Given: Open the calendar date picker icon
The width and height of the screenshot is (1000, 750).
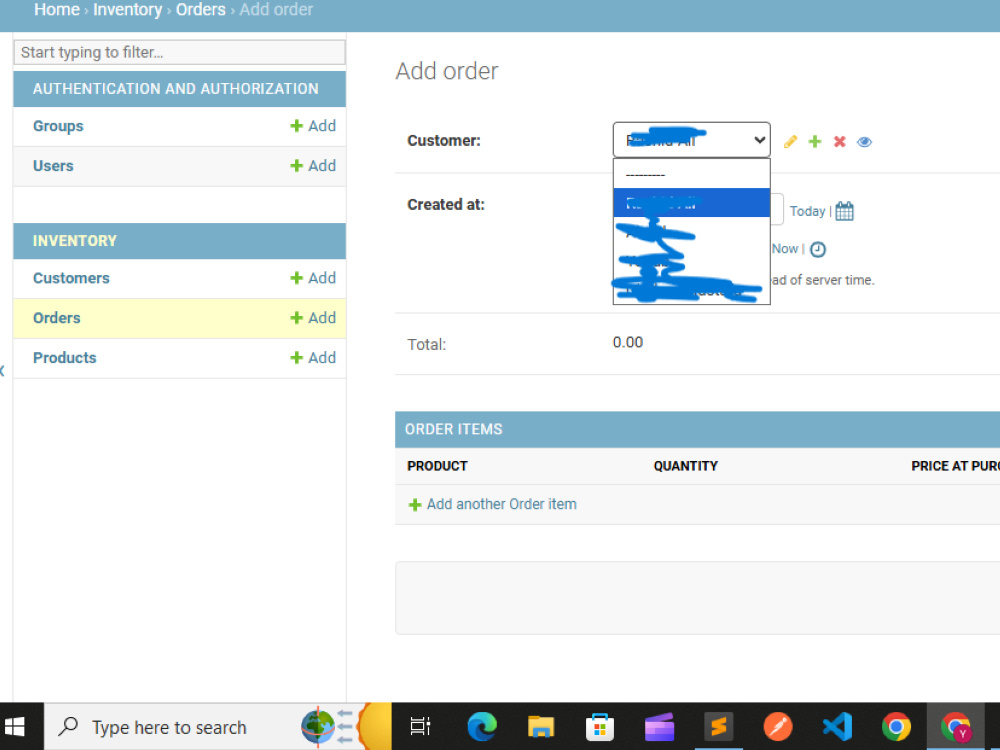Looking at the screenshot, I should coord(844,211).
